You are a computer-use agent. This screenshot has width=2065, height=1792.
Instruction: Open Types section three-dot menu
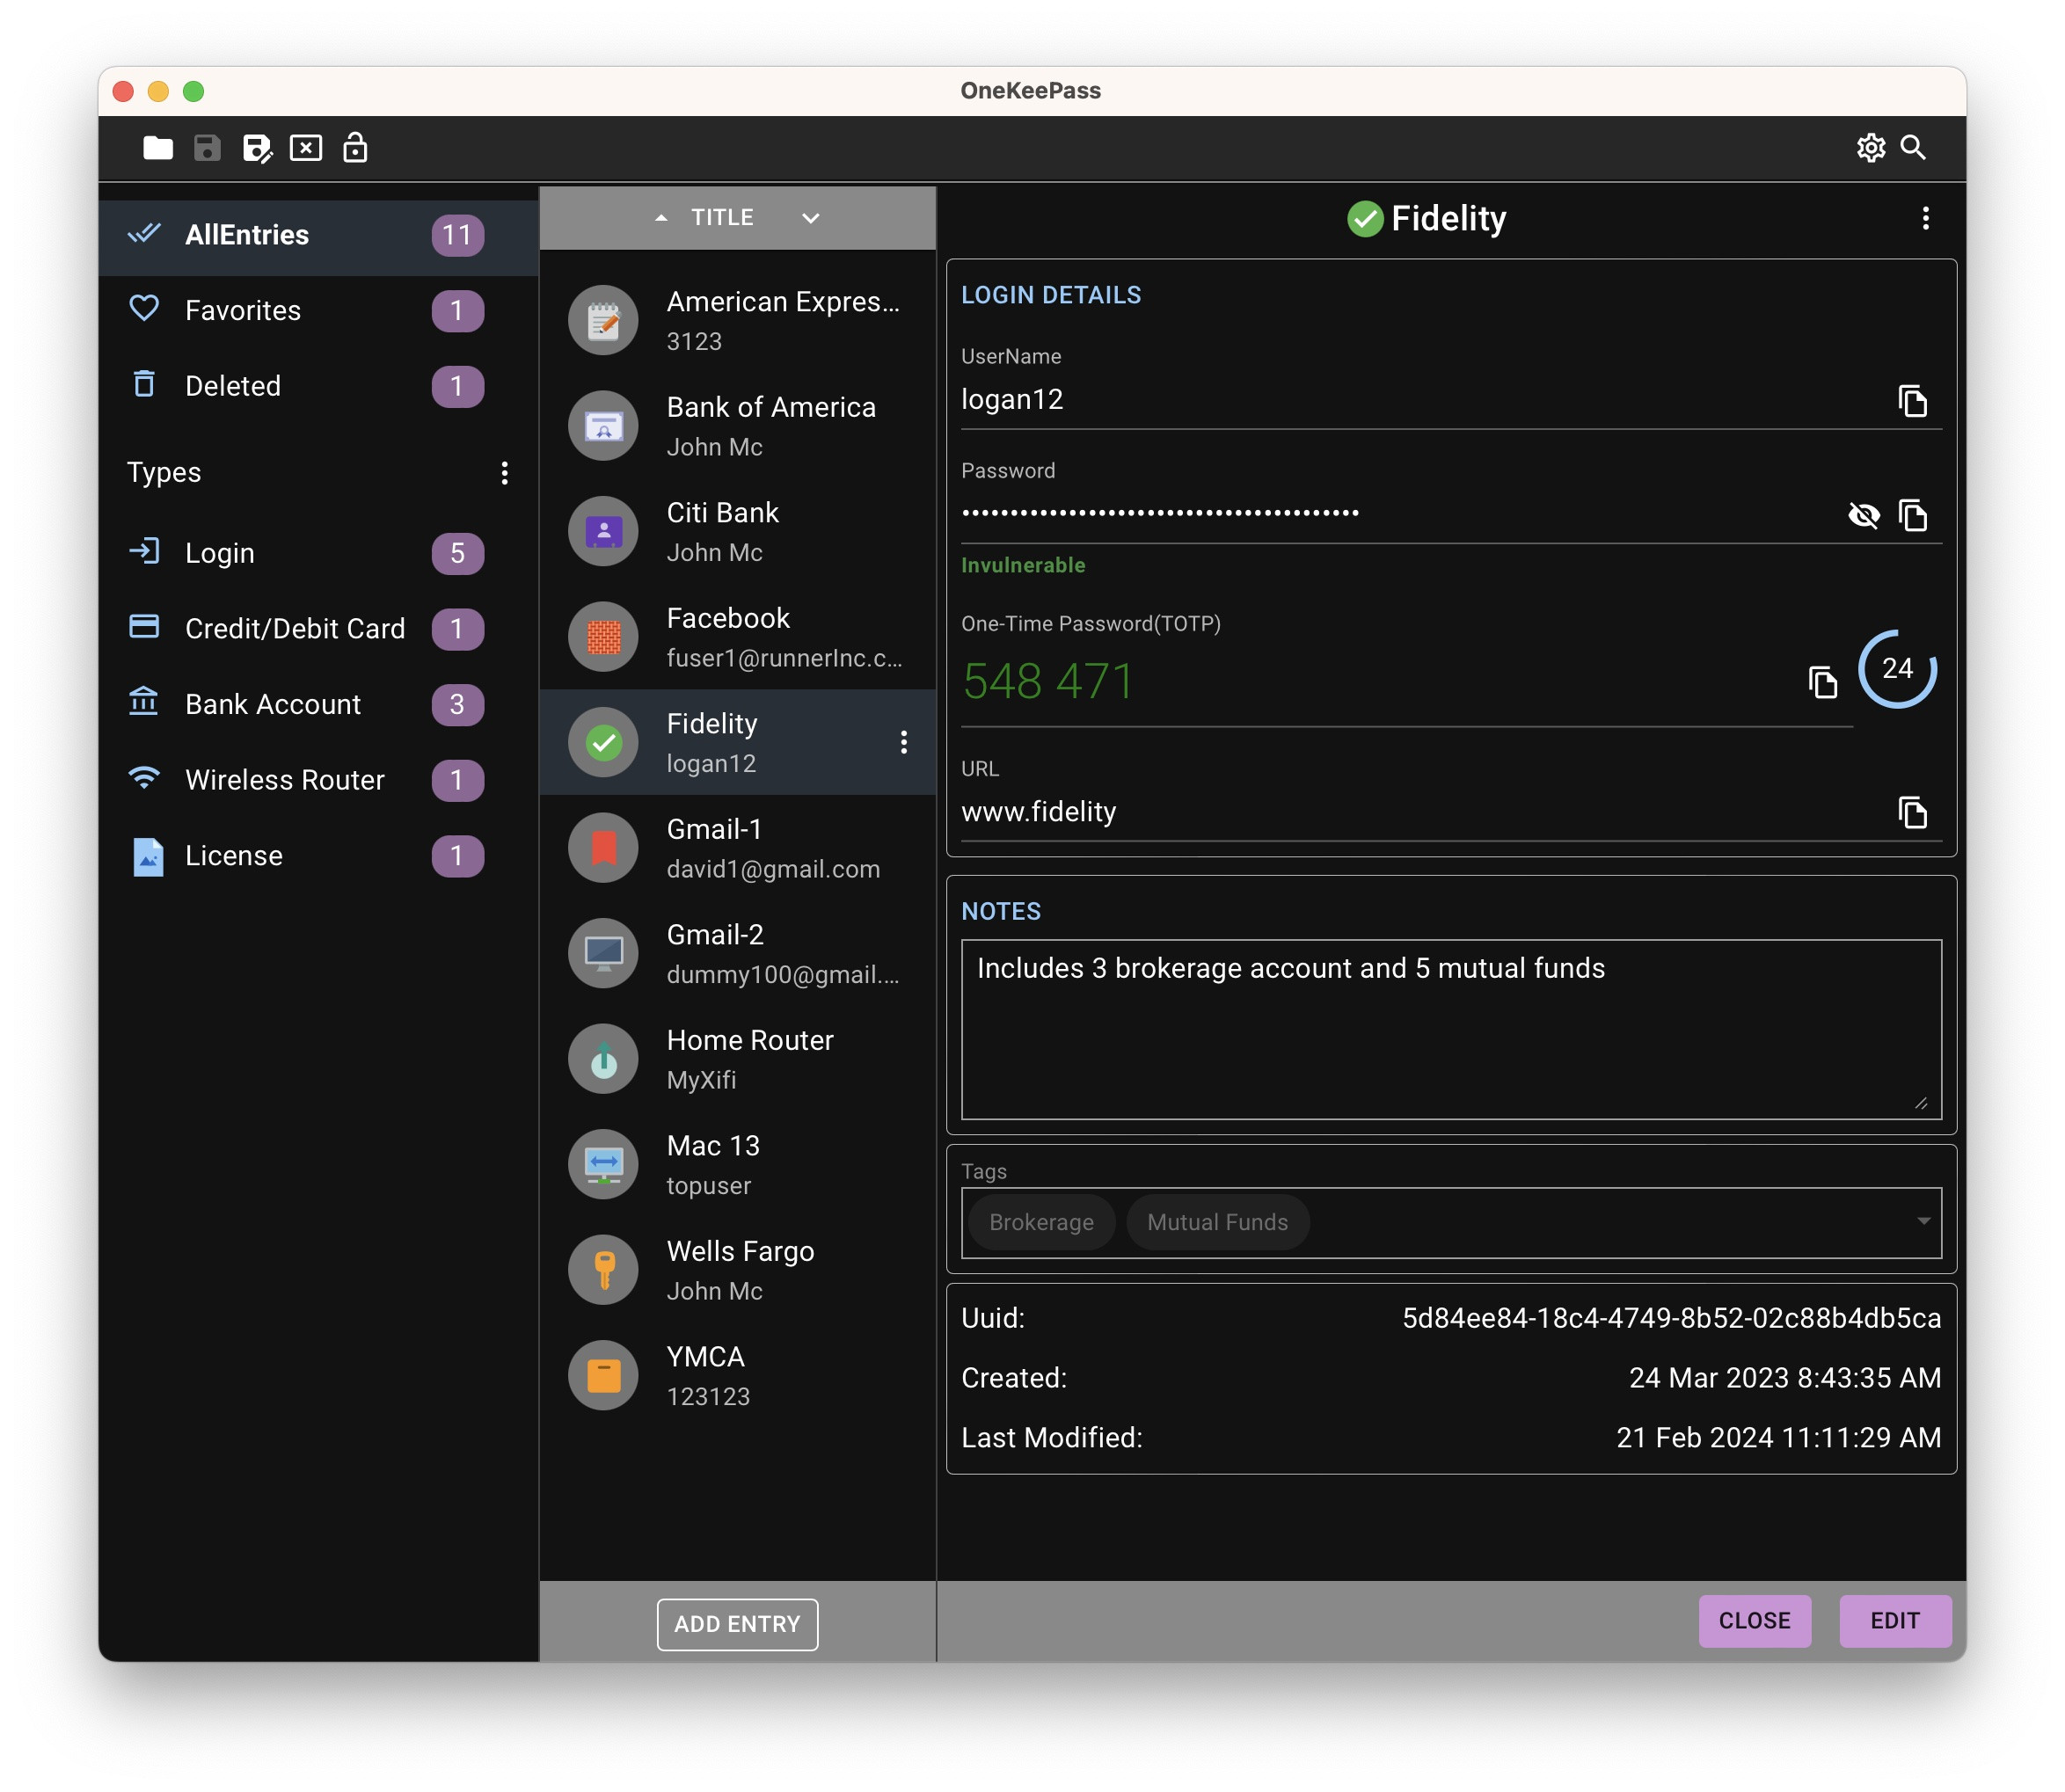[504, 472]
